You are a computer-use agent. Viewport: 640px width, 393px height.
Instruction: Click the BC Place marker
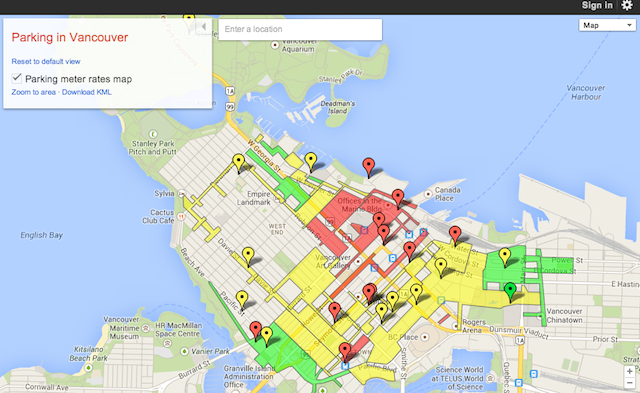click(x=425, y=337)
